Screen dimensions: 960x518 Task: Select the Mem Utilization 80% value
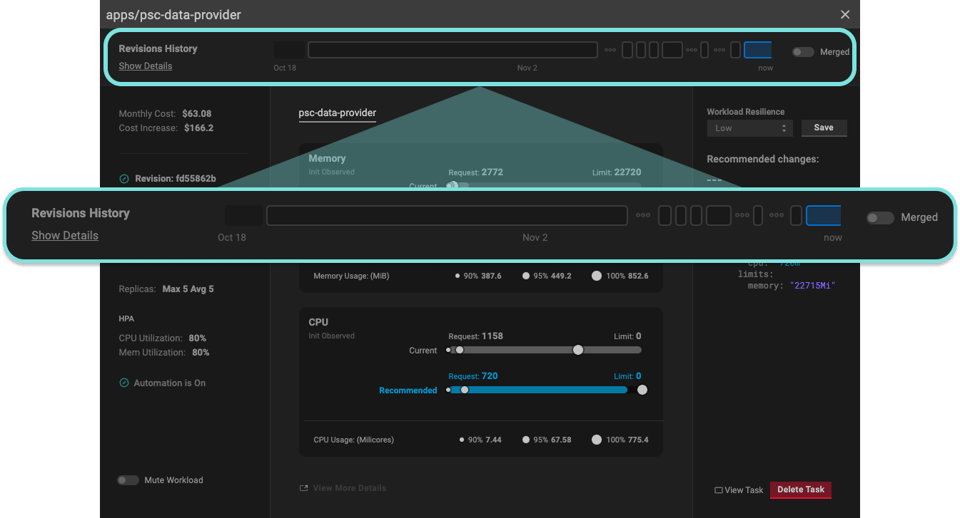point(200,353)
